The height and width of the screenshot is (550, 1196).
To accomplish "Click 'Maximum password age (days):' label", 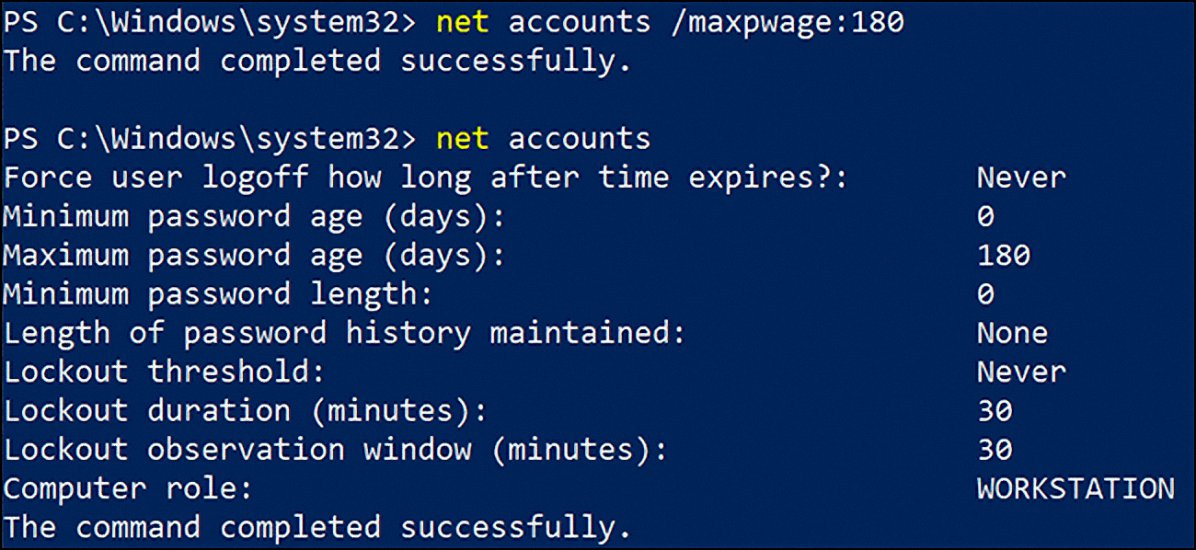I will (x=254, y=255).
